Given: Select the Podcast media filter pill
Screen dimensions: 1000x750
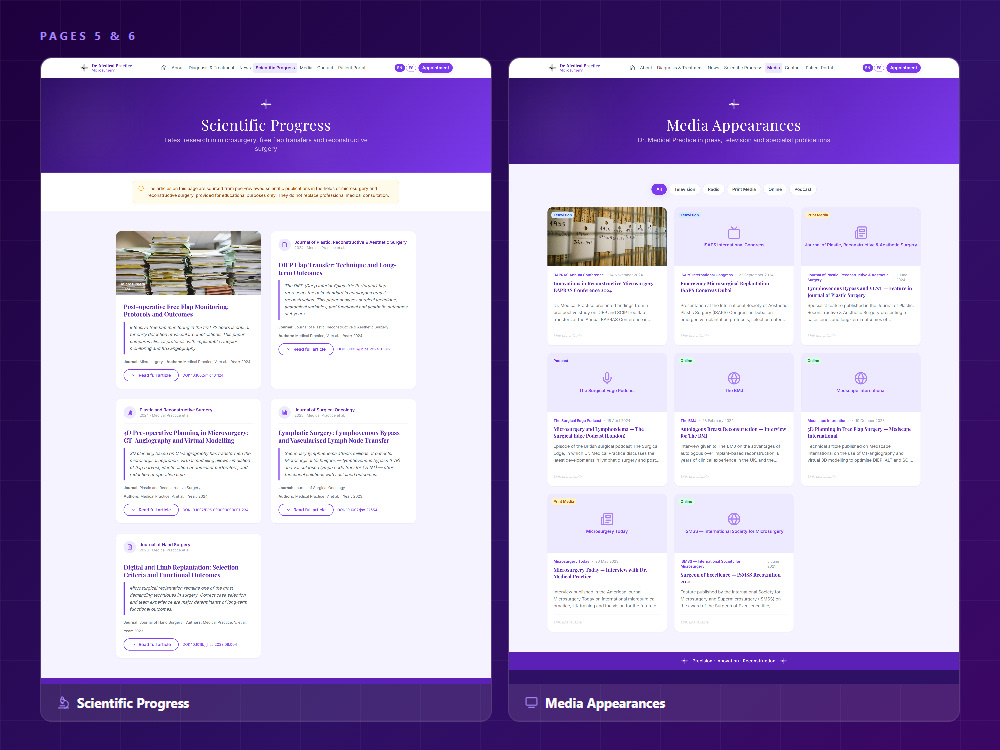Looking at the screenshot, I should (x=803, y=189).
